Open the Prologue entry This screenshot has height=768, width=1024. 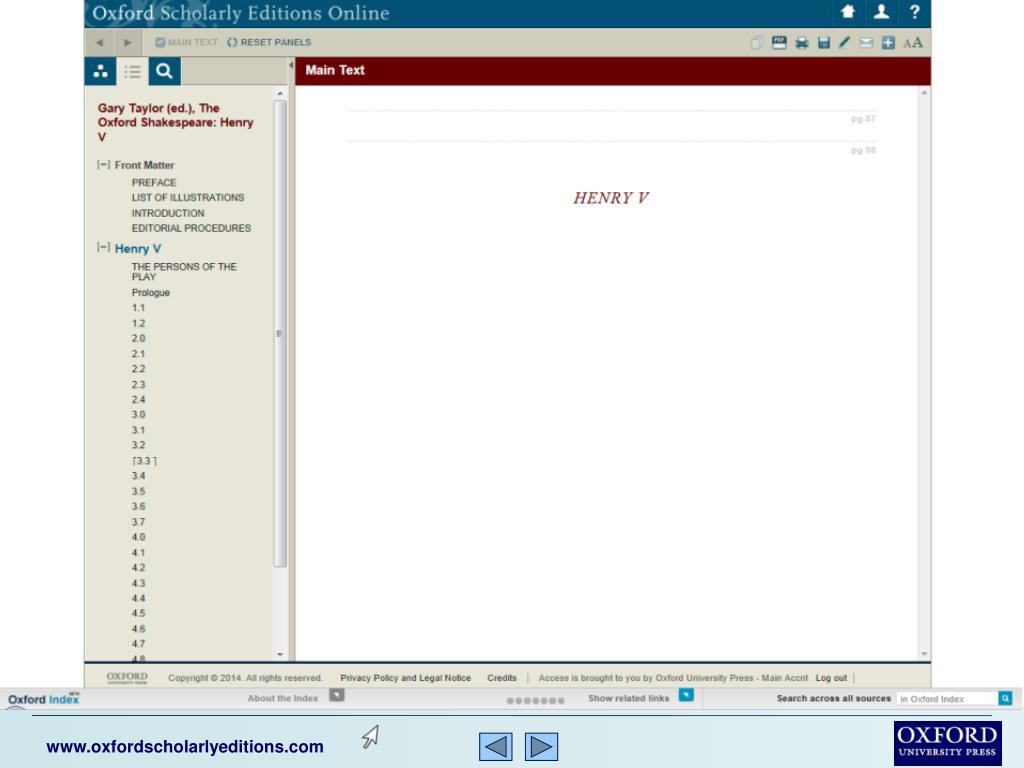[151, 293]
